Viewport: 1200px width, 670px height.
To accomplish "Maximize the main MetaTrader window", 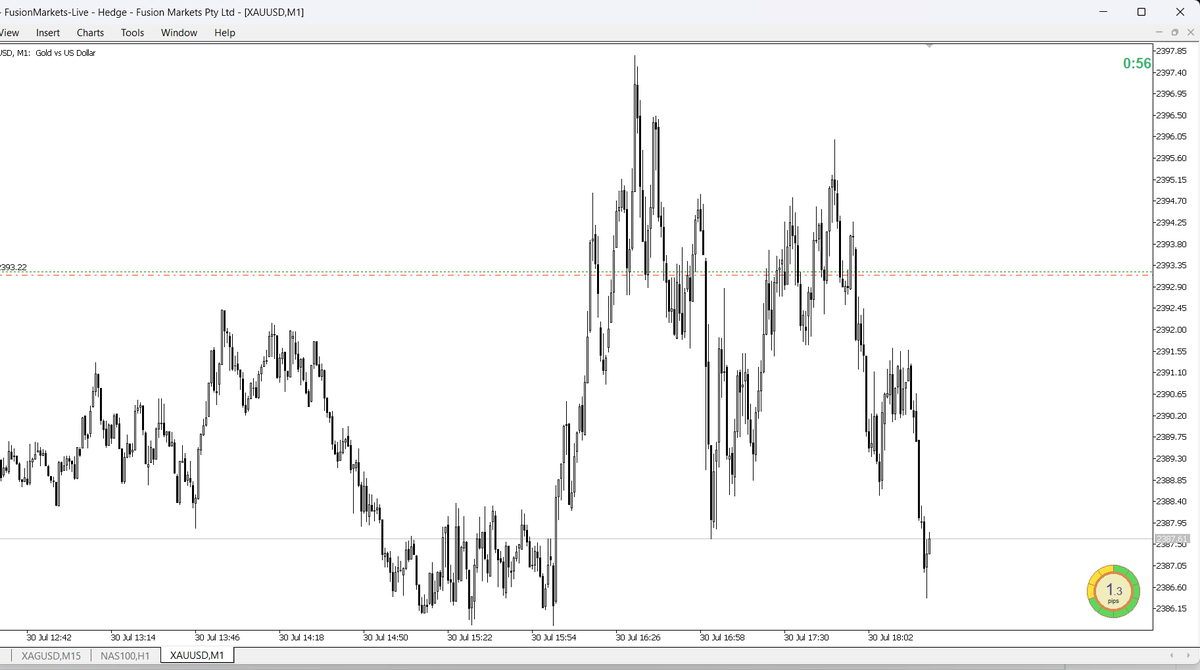I will [x=1141, y=11].
